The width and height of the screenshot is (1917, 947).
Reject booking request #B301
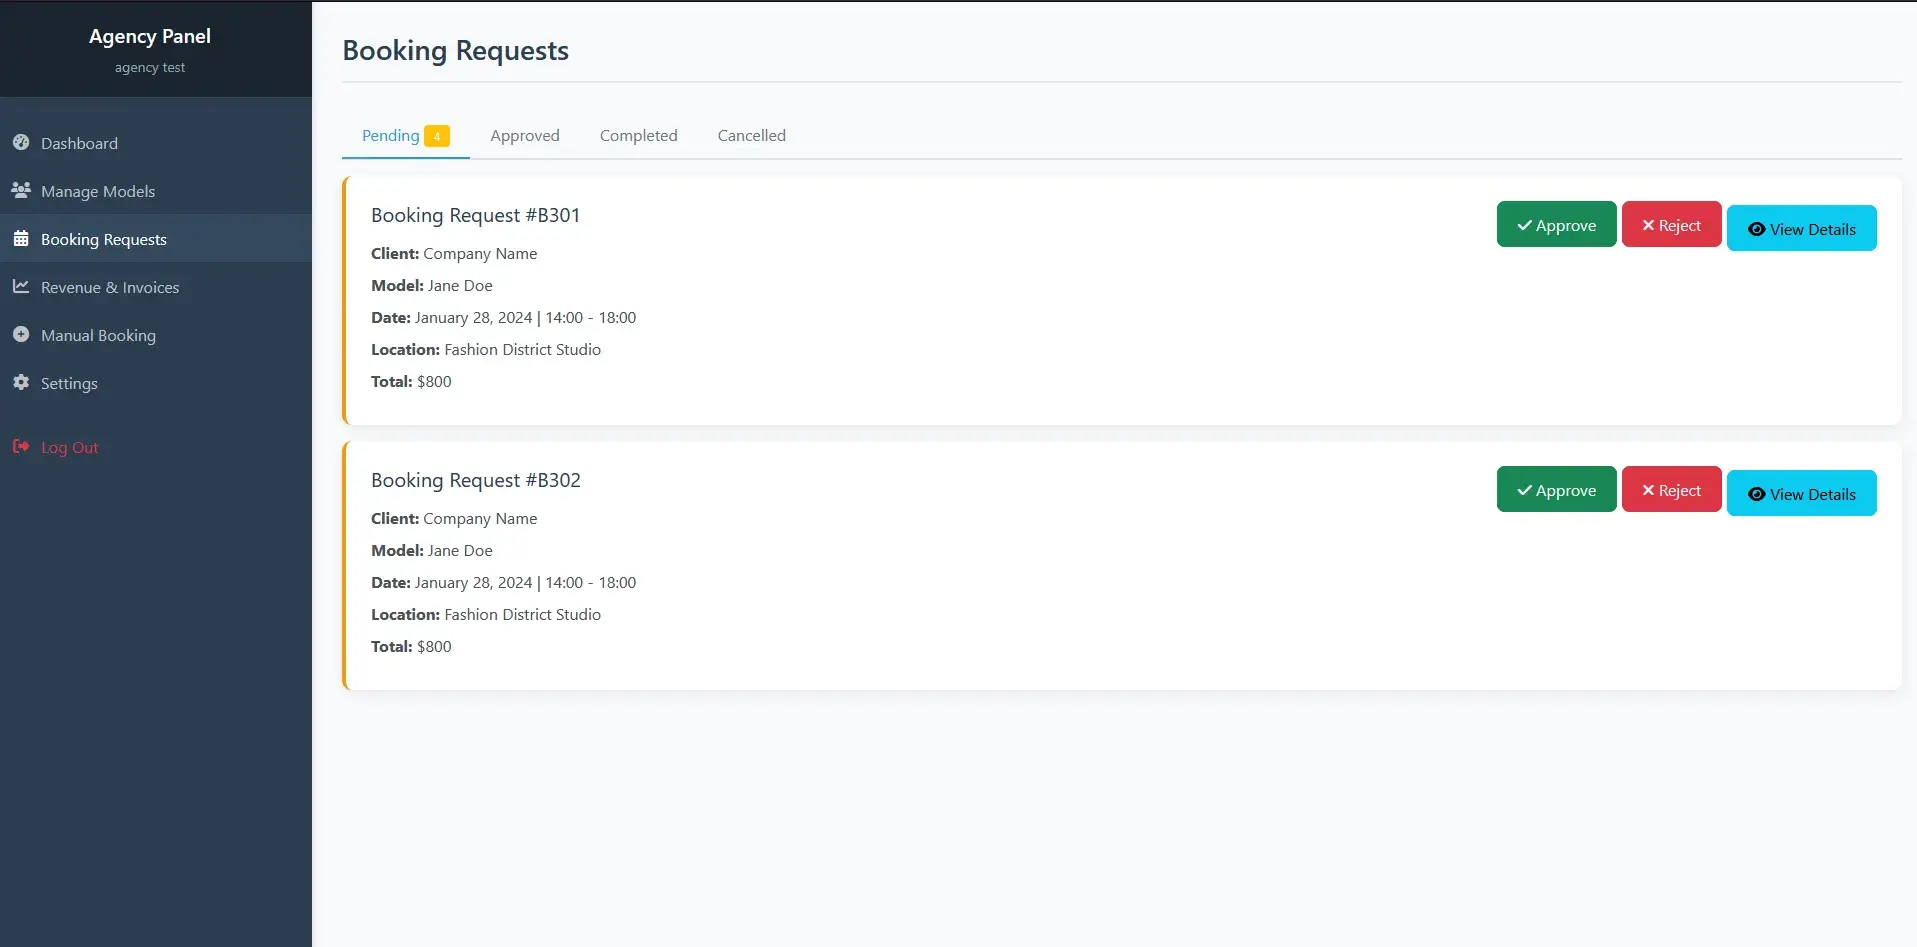click(x=1671, y=225)
